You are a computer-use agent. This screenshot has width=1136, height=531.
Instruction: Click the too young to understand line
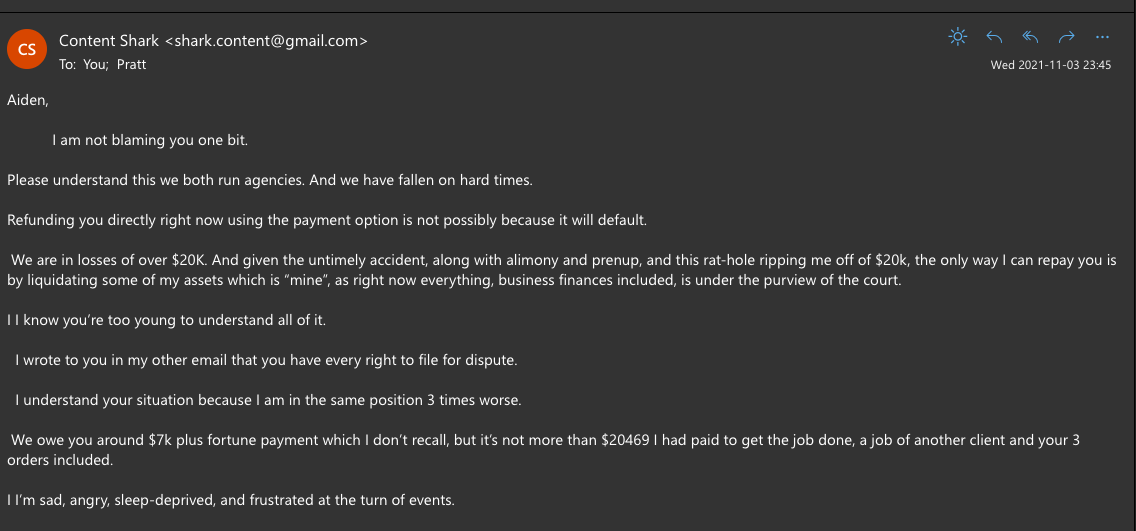[167, 319]
